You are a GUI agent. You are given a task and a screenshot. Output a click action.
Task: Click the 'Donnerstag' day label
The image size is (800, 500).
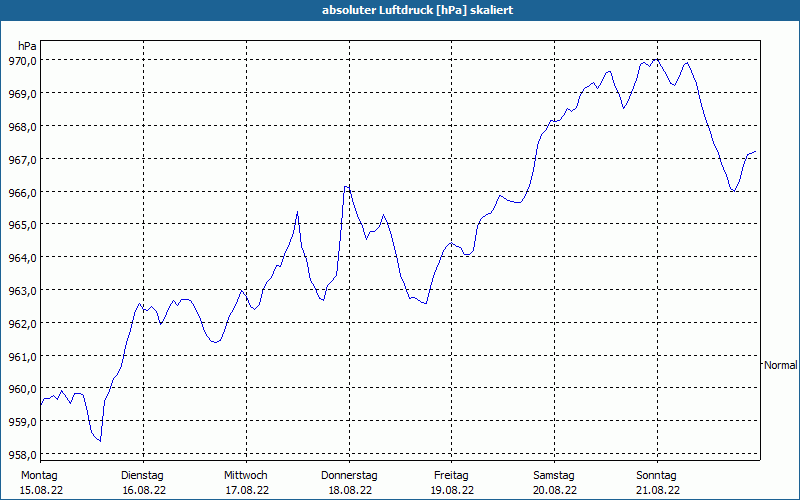[x=349, y=476]
